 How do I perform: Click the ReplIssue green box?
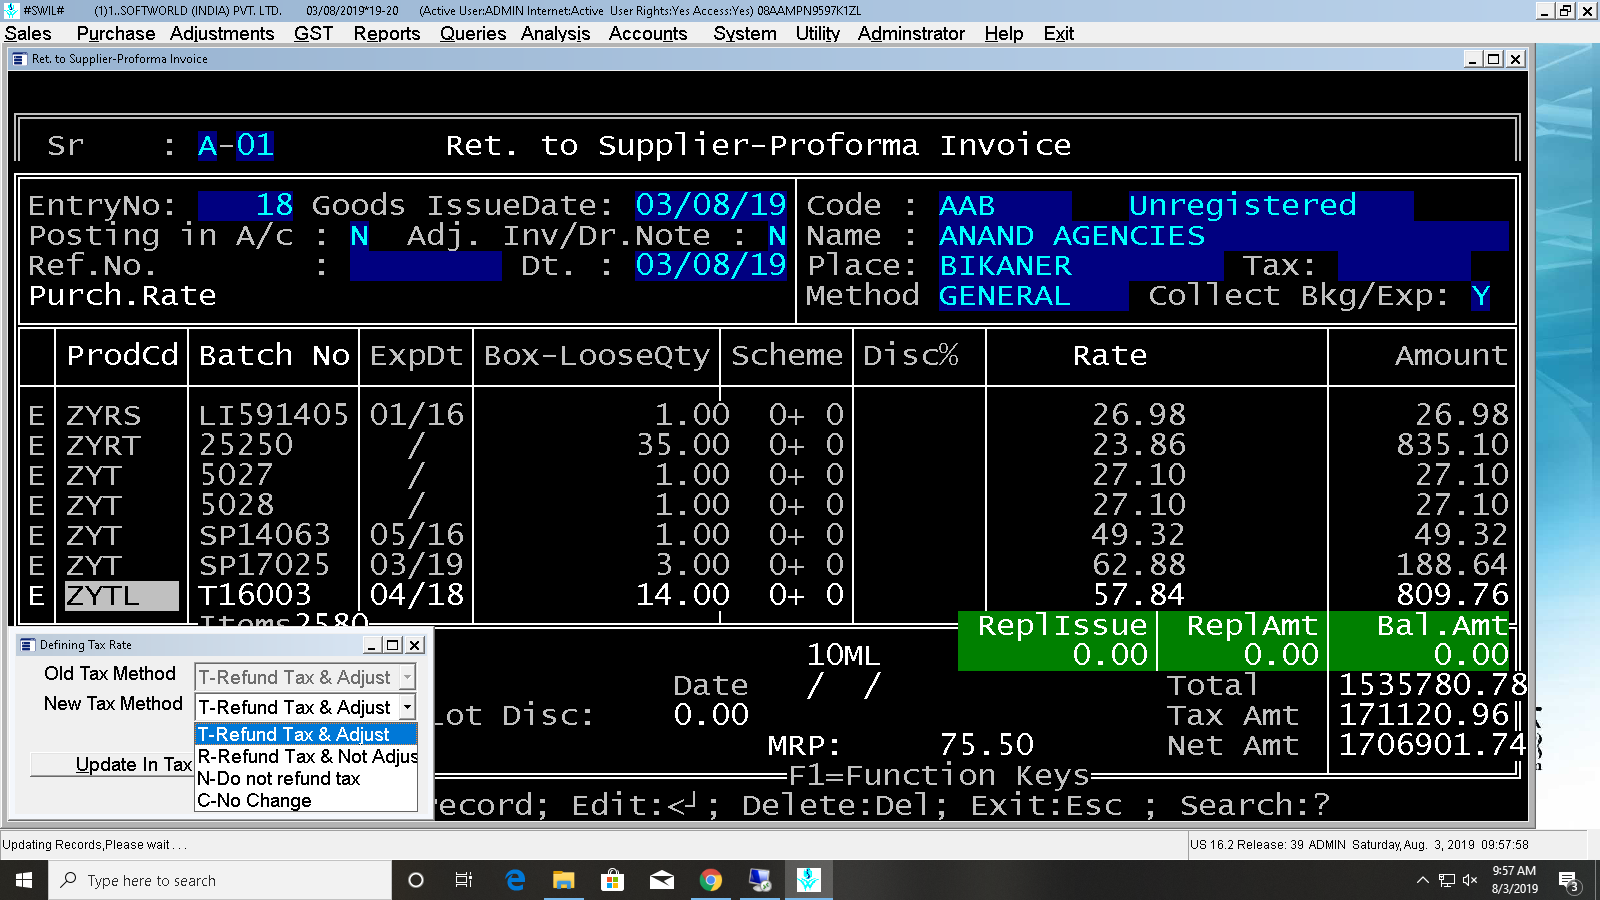point(1058,641)
